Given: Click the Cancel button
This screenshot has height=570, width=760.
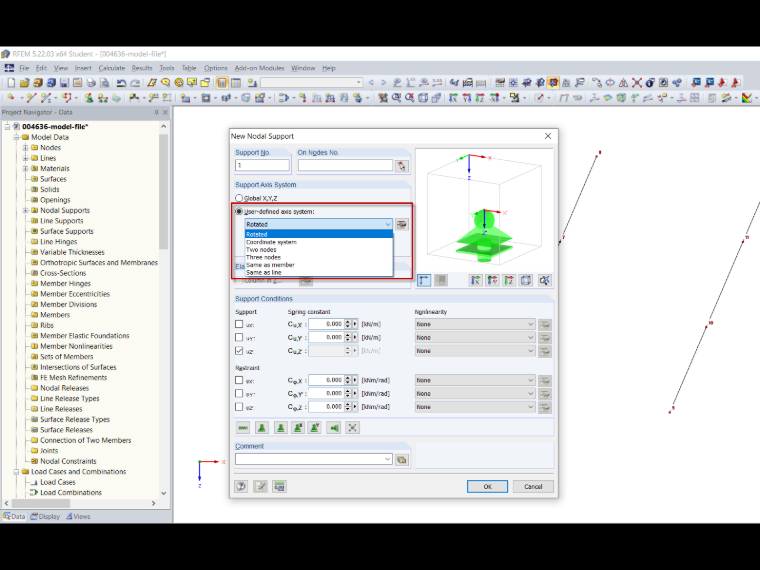Looking at the screenshot, I should click(x=533, y=487).
